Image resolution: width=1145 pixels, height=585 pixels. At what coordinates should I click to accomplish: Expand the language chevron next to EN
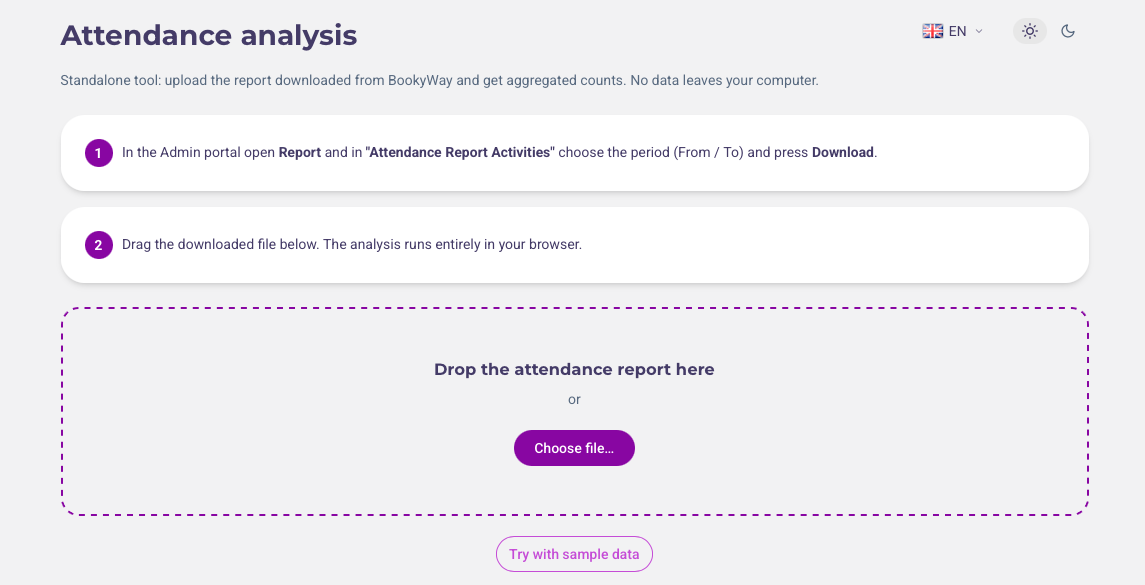pos(979,31)
